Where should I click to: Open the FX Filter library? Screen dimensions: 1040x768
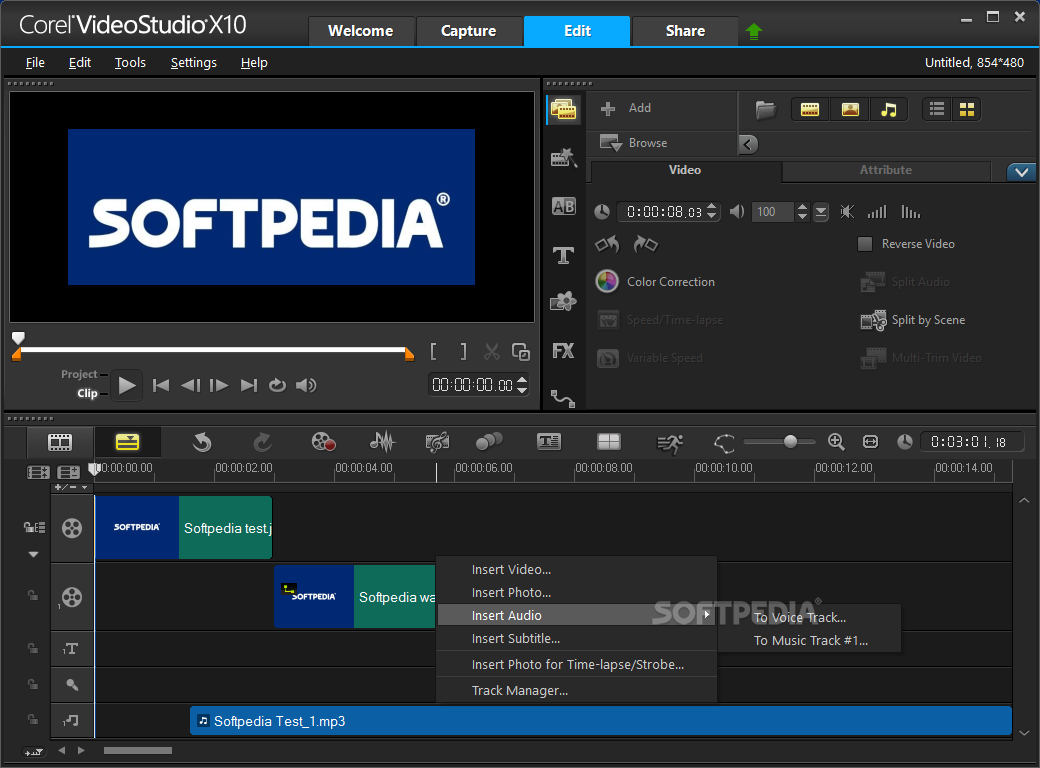point(563,350)
